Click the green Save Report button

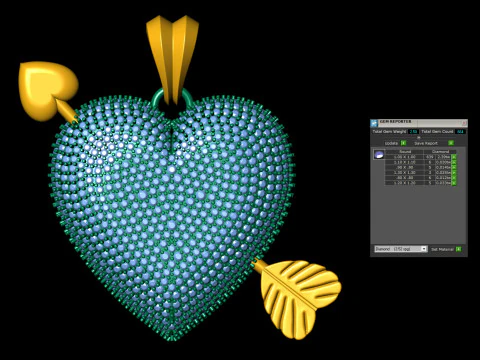(x=451, y=143)
